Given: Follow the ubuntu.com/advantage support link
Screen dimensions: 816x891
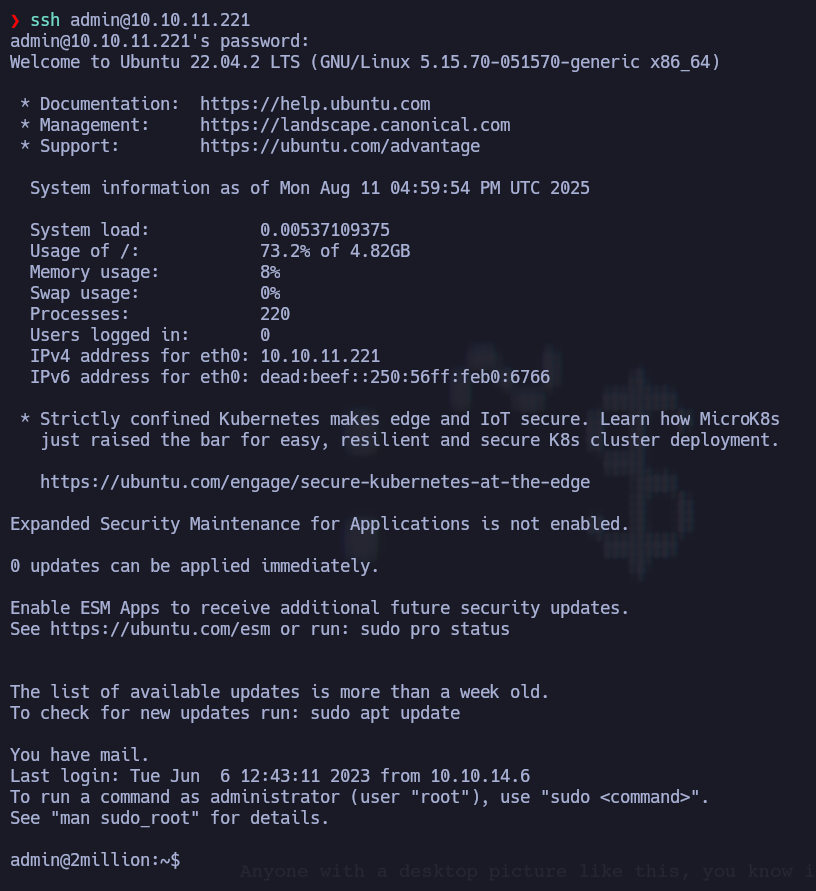Looking at the screenshot, I should coord(340,146).
